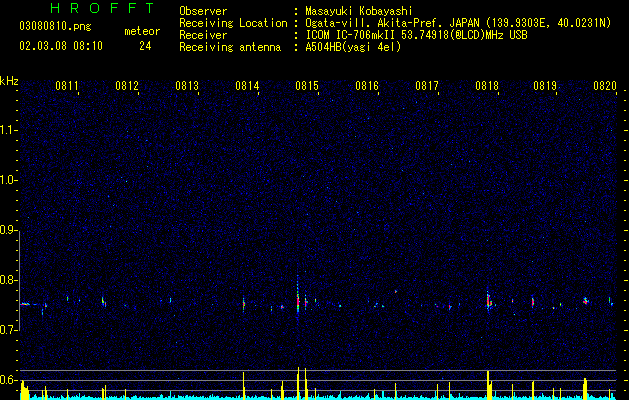The height and width of the screenshot is (400, 629).
Task: Click the "Observer" field label
Action: [x=203, y=11]
